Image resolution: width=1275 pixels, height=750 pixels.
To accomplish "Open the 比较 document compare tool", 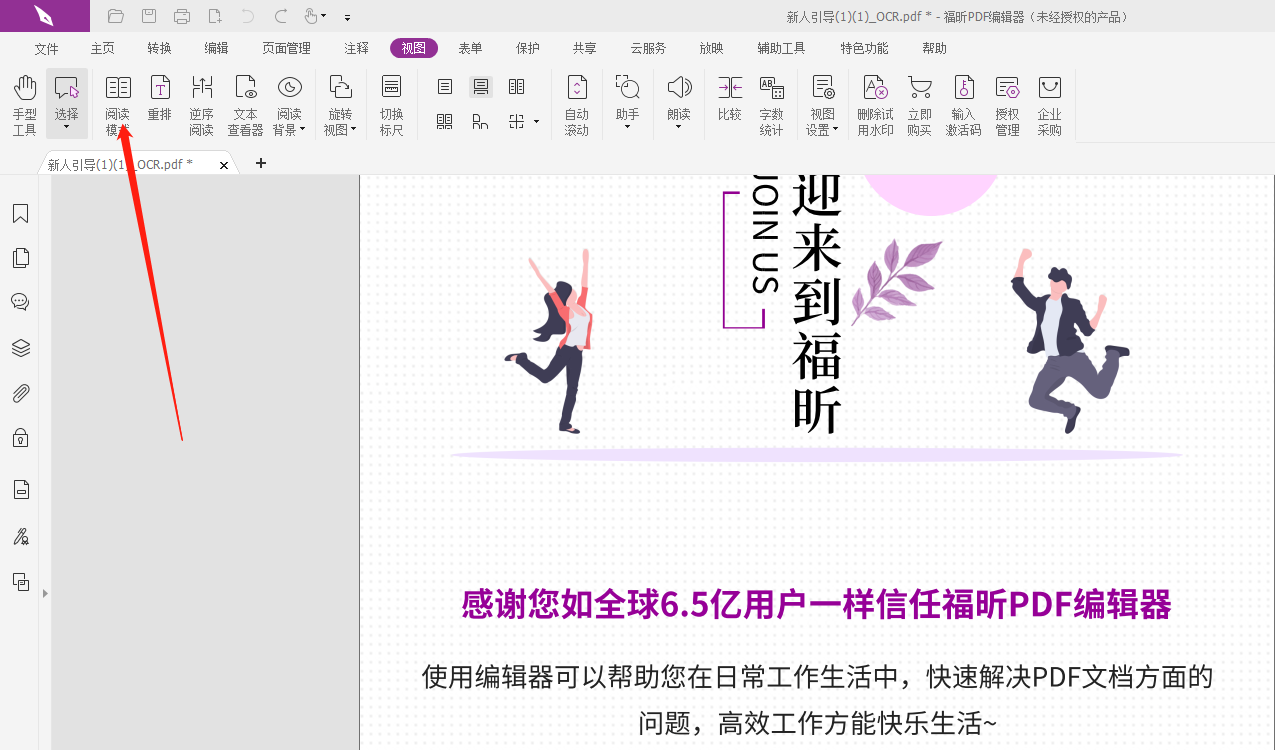I will pos(729,100).
